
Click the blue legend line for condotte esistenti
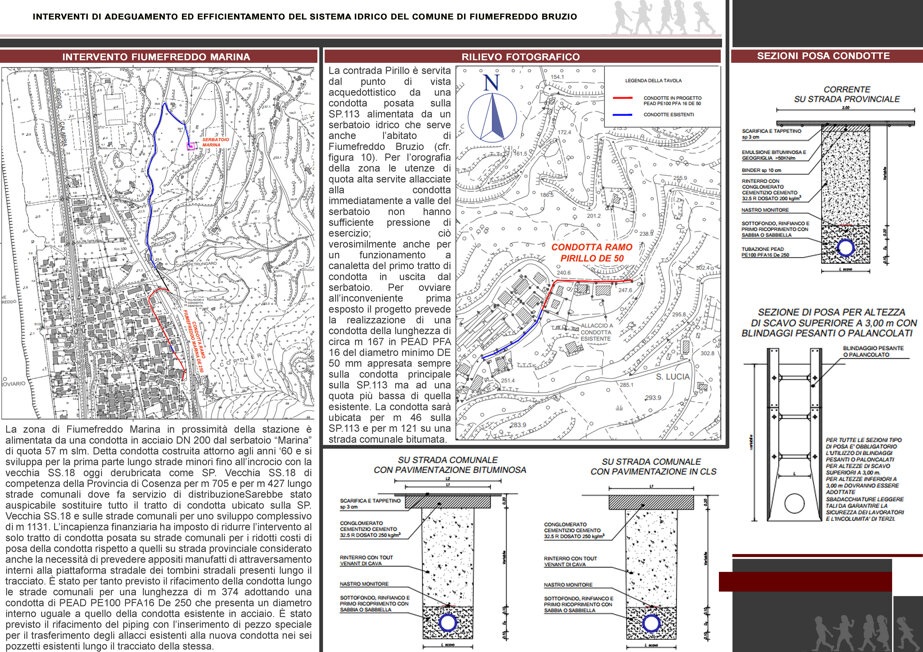[622, 114]
